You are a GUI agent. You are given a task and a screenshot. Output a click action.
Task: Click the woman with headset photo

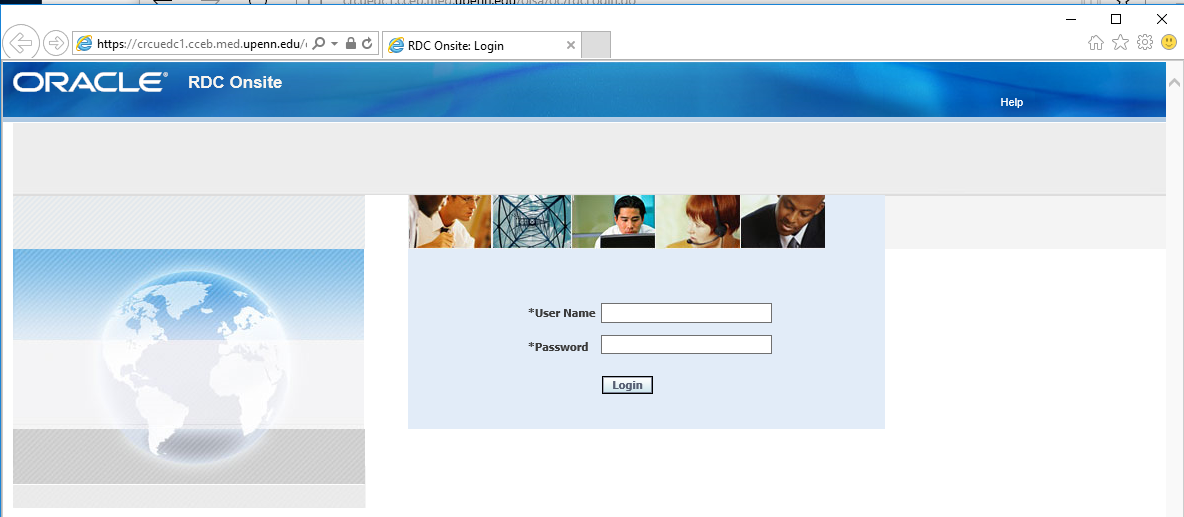[x=698, y=221]
